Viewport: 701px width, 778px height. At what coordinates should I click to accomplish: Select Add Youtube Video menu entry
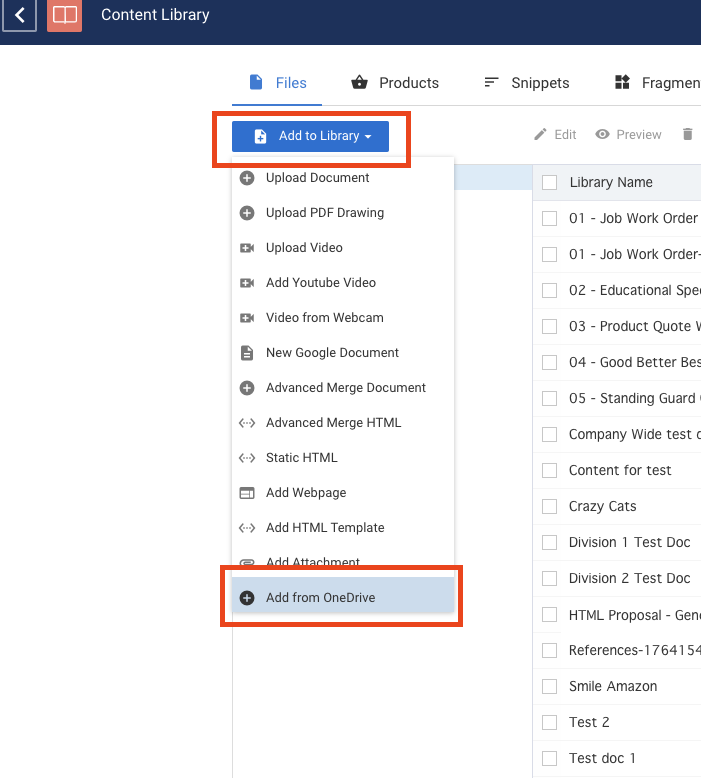320,283
